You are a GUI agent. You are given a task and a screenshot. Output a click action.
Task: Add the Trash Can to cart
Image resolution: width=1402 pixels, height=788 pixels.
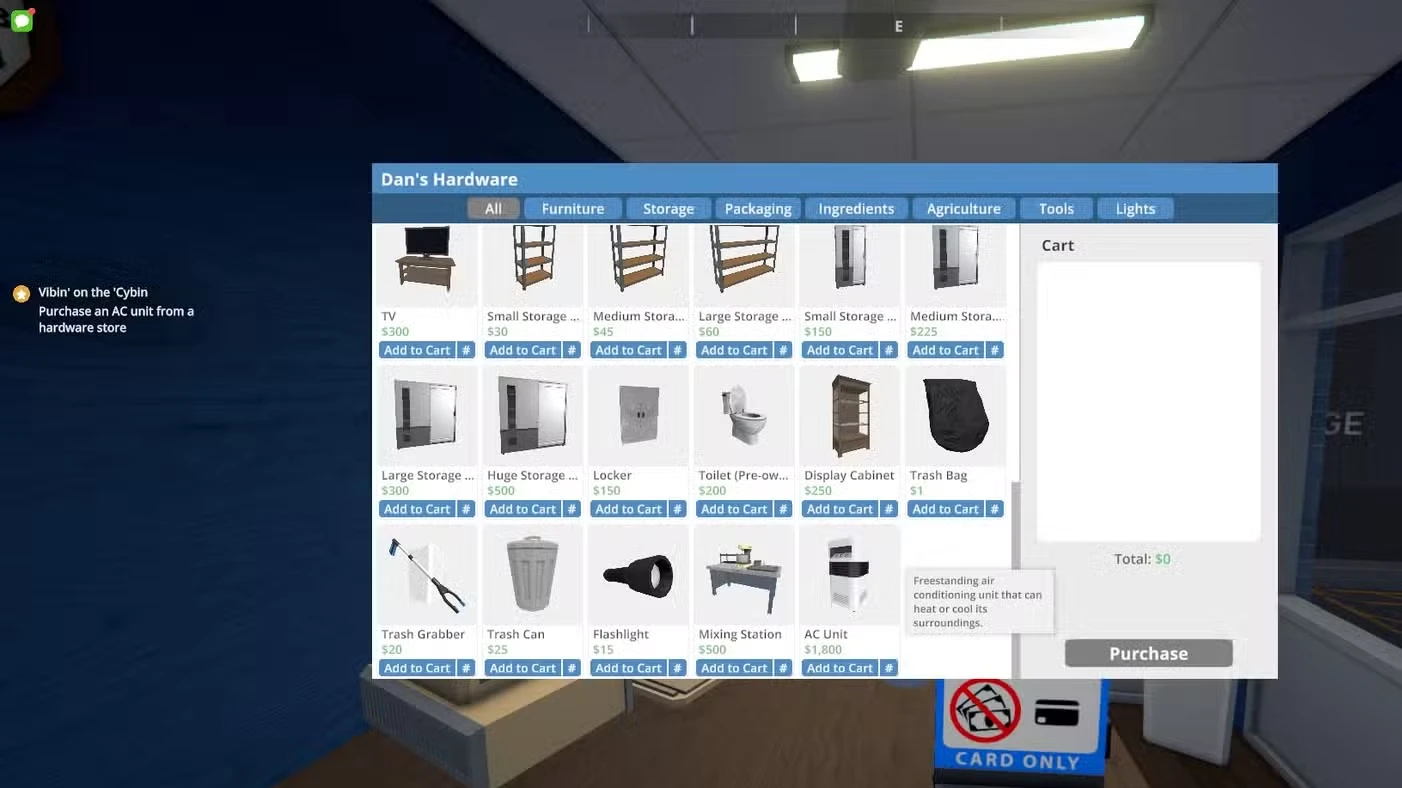[523, 668]
